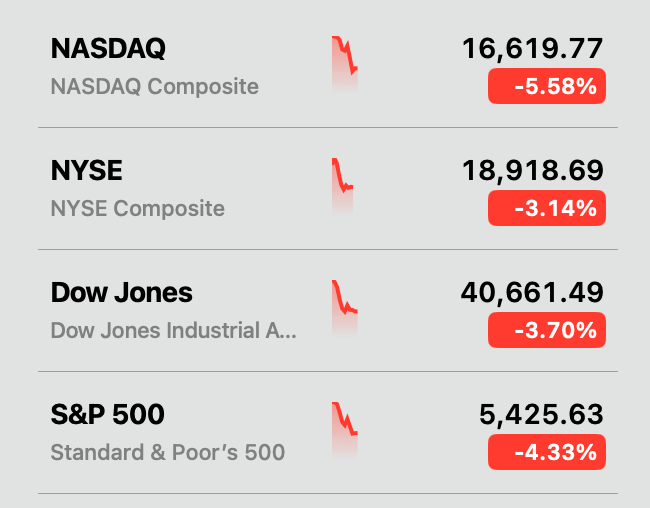Select the NYSE ticker symbol
Screen dimensions: 650x508
[86, 170]
